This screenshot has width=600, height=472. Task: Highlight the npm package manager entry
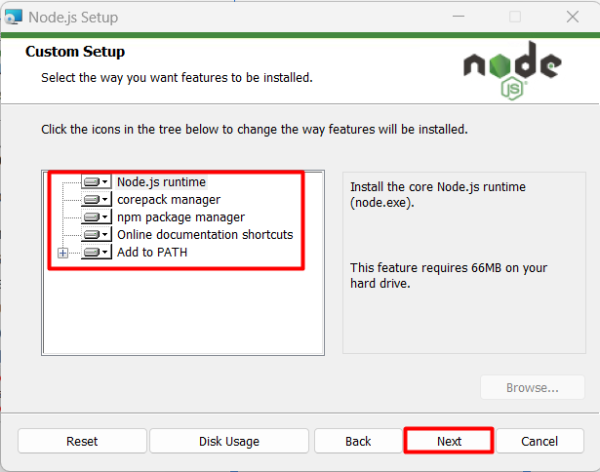tap(180, 217)
